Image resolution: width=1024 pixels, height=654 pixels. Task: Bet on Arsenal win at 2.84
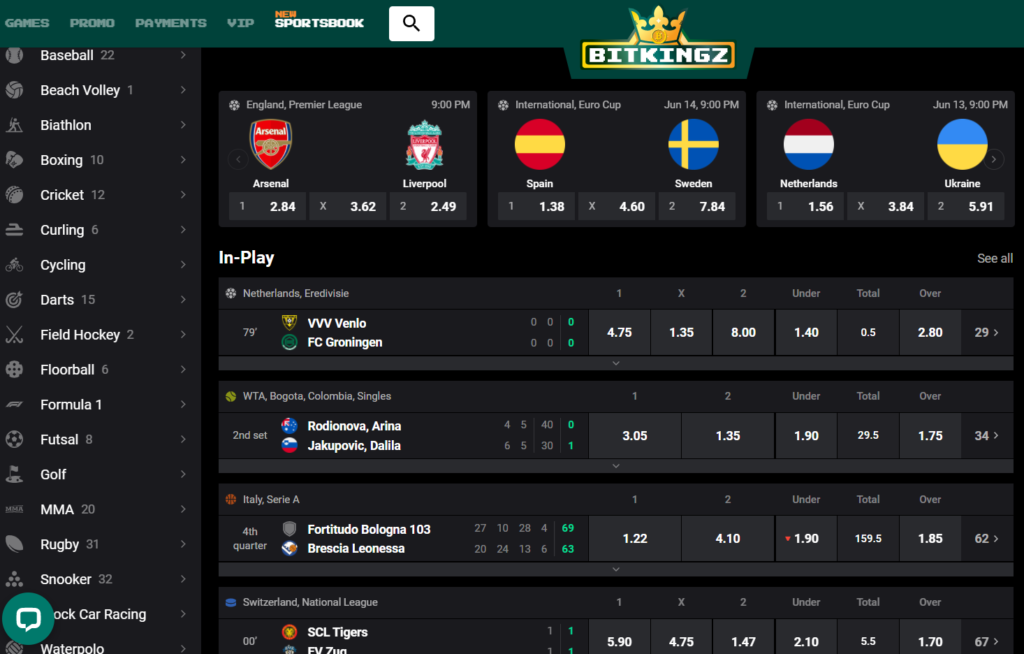tap(268, 206)
